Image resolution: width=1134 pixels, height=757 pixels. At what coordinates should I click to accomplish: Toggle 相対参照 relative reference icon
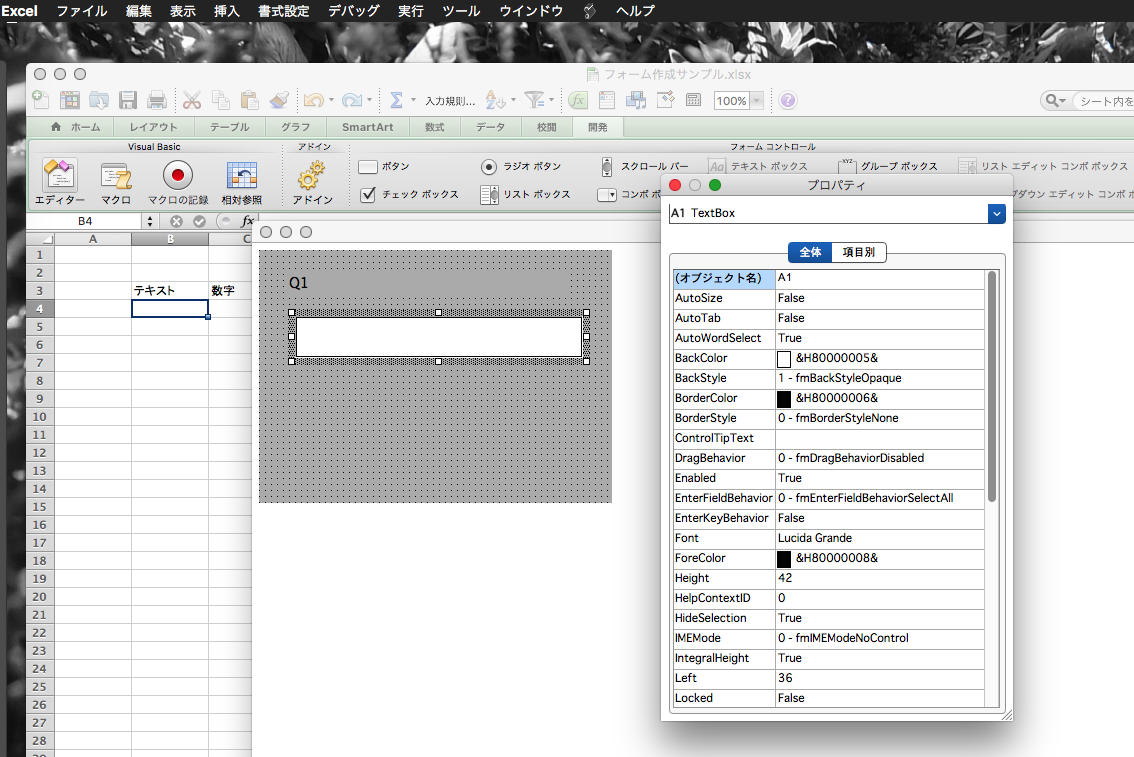(241, 178)
